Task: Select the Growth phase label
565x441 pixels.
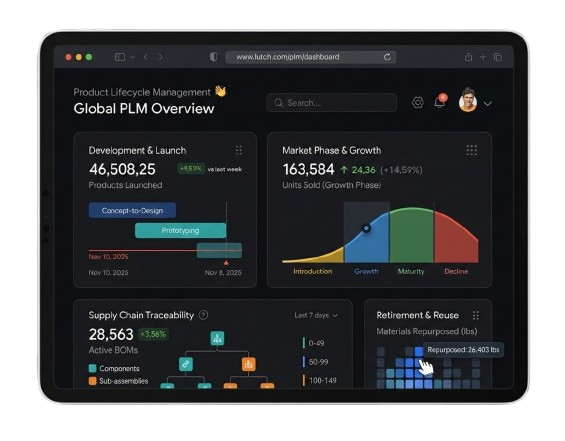Action: (366, 271)
